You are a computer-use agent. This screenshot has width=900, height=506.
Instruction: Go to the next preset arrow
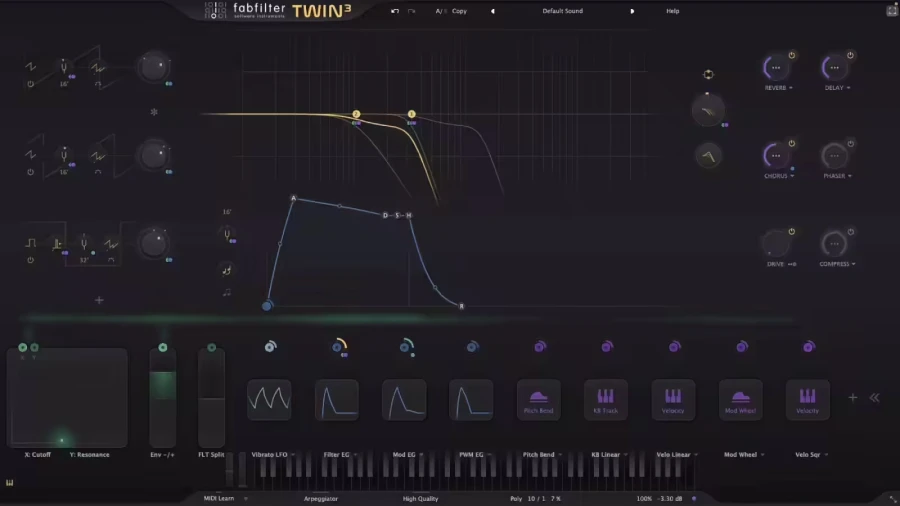coord(632,11)
